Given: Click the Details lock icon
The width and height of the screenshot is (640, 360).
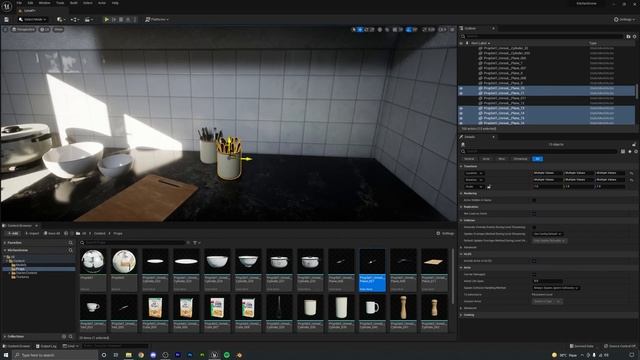Looking at the screenshot, I should coord(634,144).
